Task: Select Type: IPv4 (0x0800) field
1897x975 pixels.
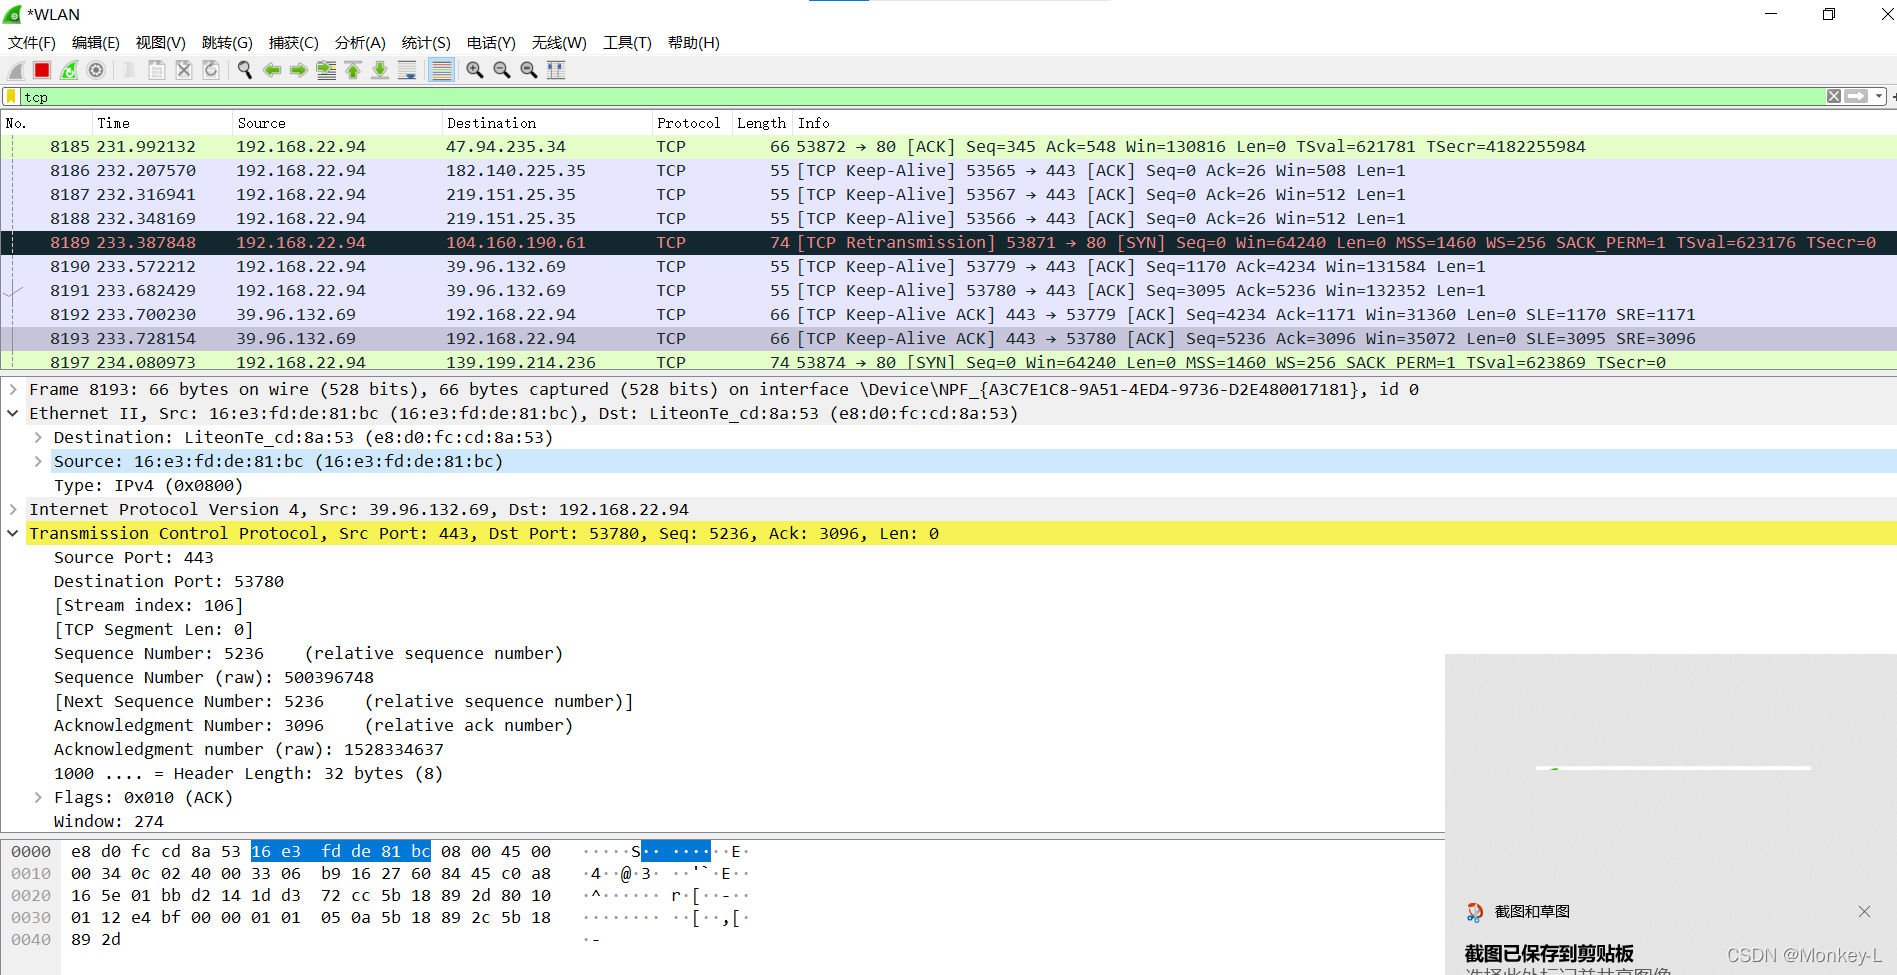Action: click(x=148, y=485)
